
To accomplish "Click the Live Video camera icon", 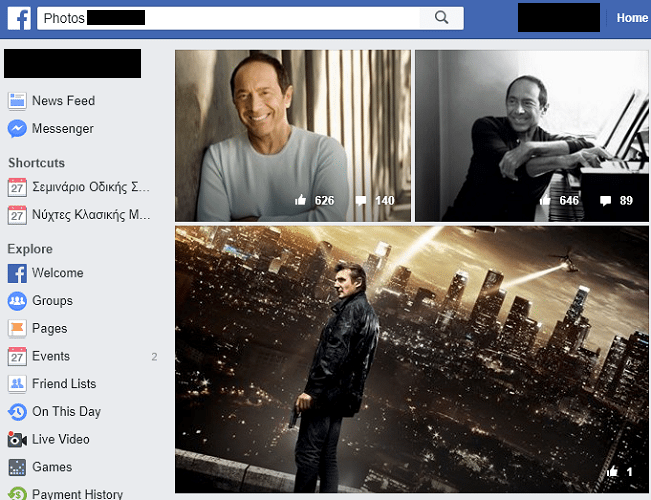I will click(17, 439).
